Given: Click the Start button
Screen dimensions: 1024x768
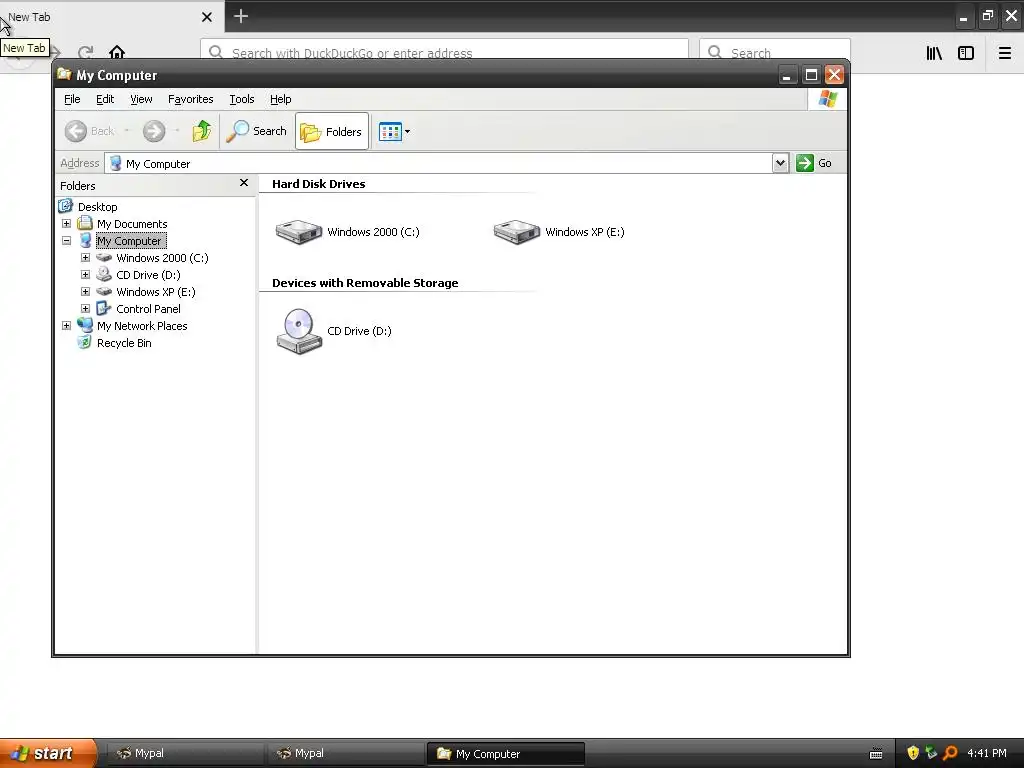Looking at the screenshot, I should [48, 753].
